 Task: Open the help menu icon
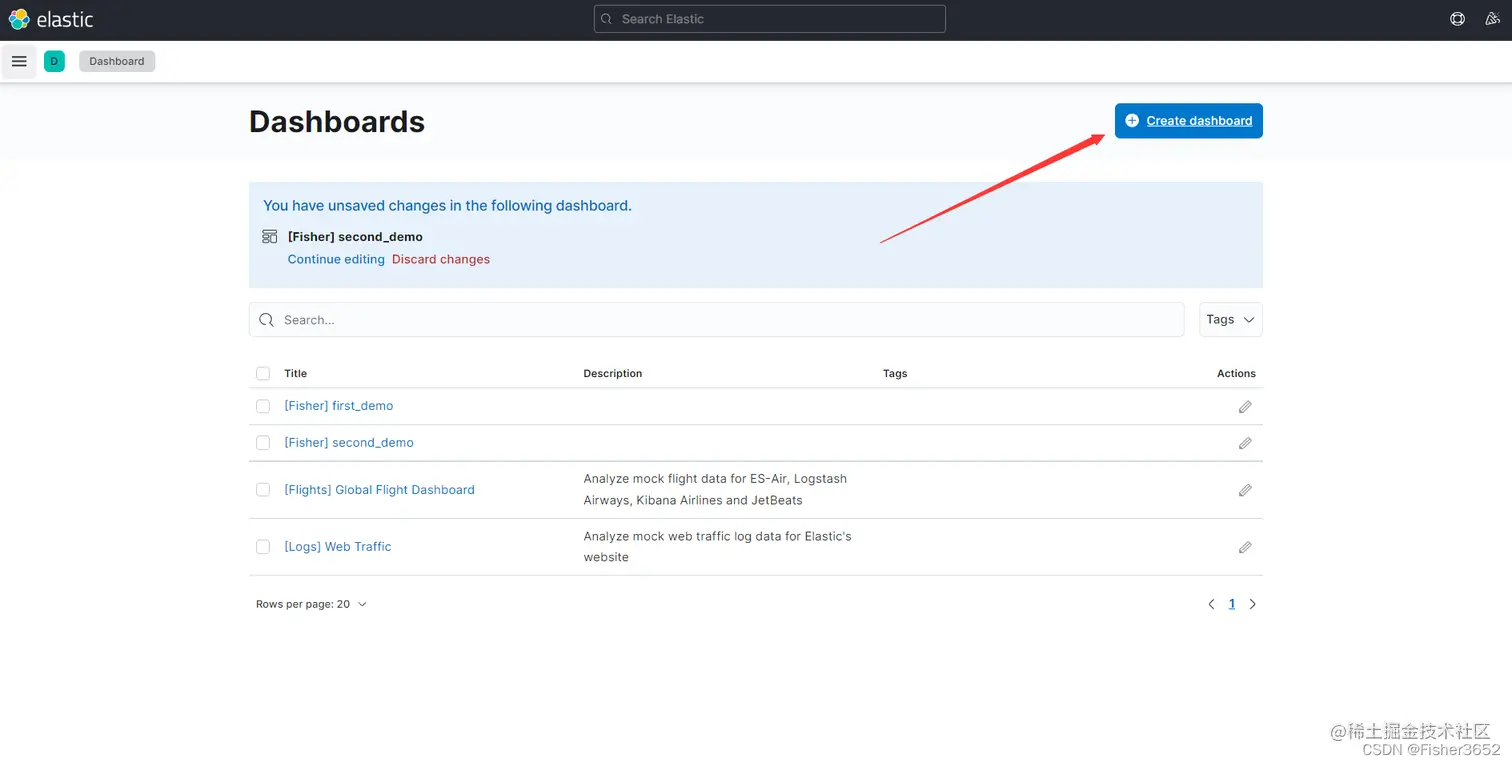(1457, 19)
